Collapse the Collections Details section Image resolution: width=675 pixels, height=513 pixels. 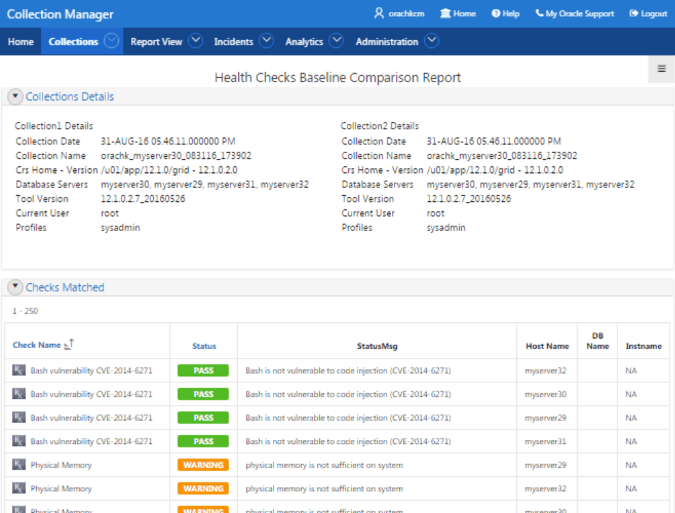click(x=15, y=96)
